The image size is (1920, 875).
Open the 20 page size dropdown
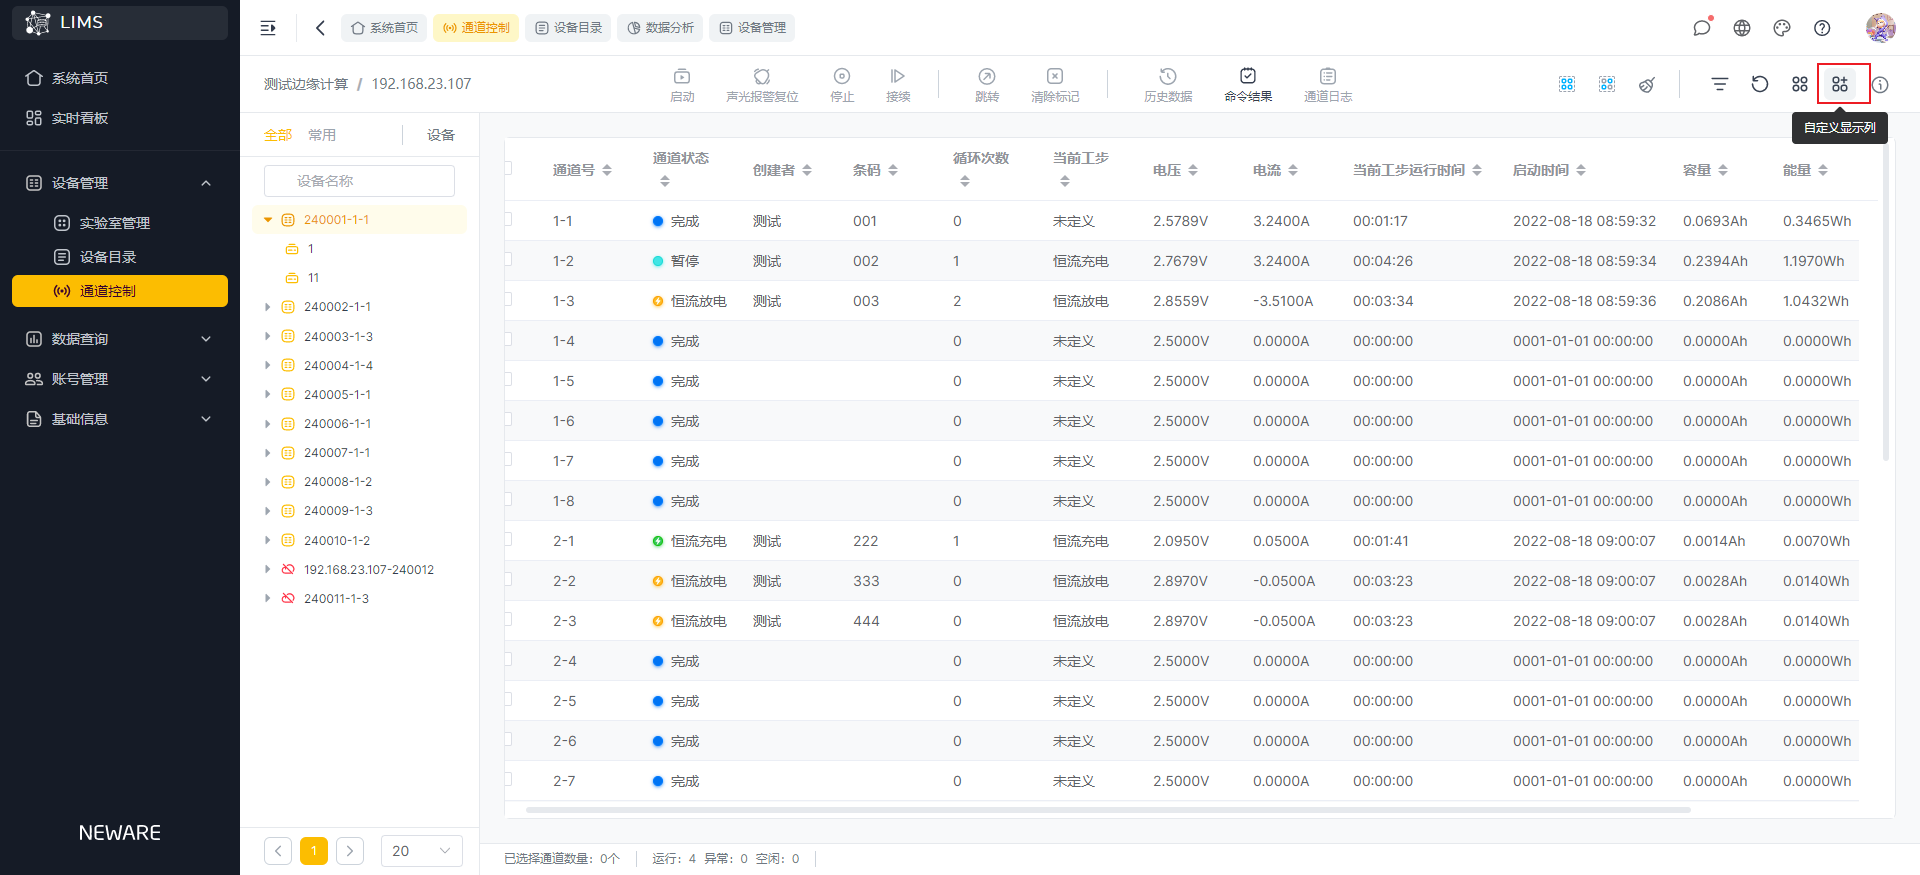(x=421, y=851)
